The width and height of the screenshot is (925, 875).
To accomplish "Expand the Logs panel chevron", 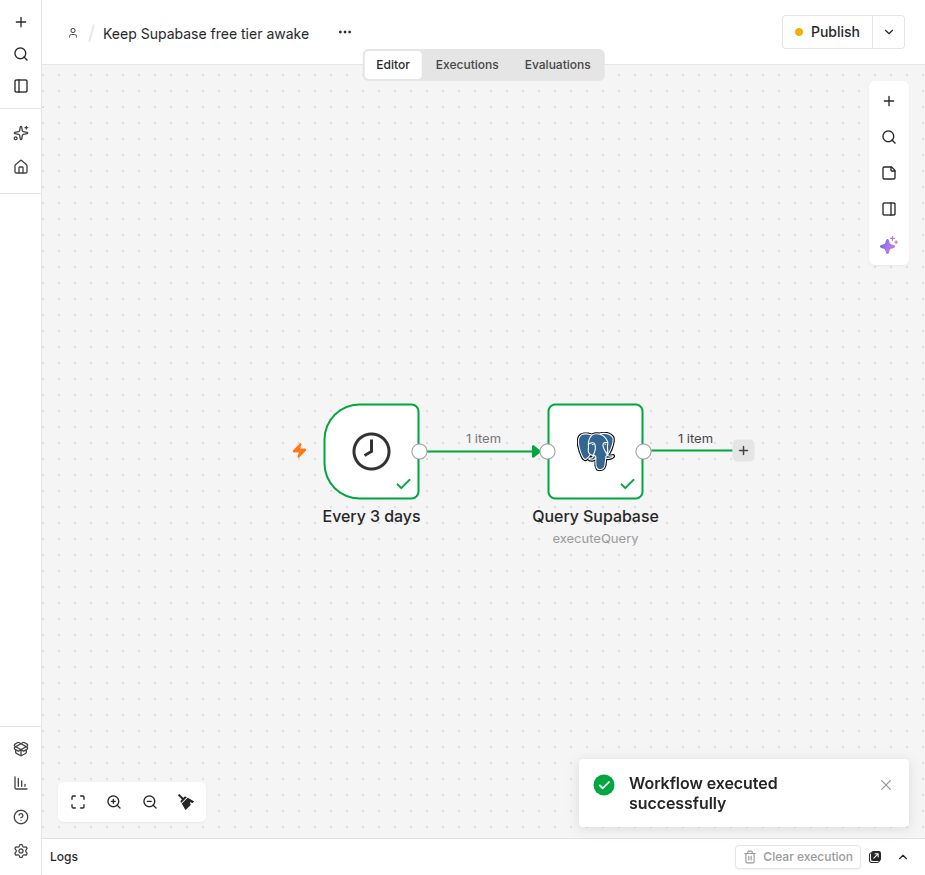I will [x=903, y=857].
